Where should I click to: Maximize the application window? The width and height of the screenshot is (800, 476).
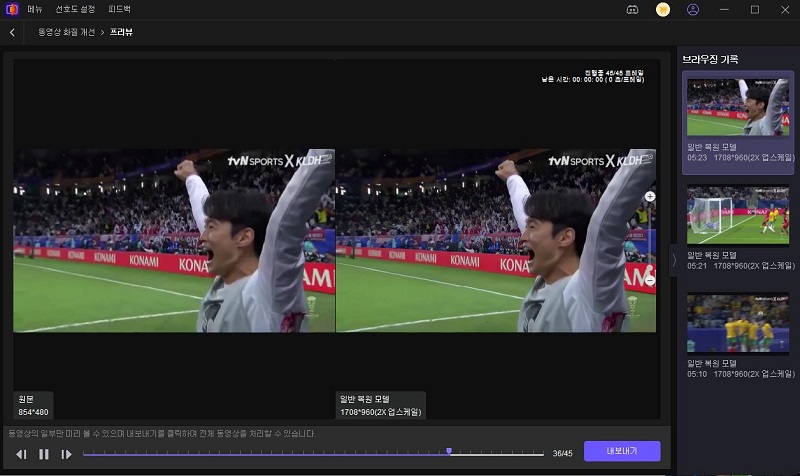755,10
